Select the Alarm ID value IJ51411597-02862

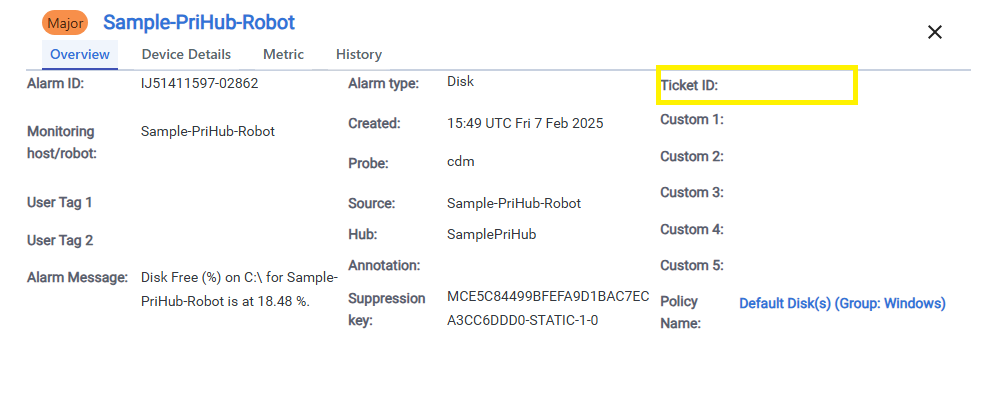pyautogui.click(x=200, y=84)
